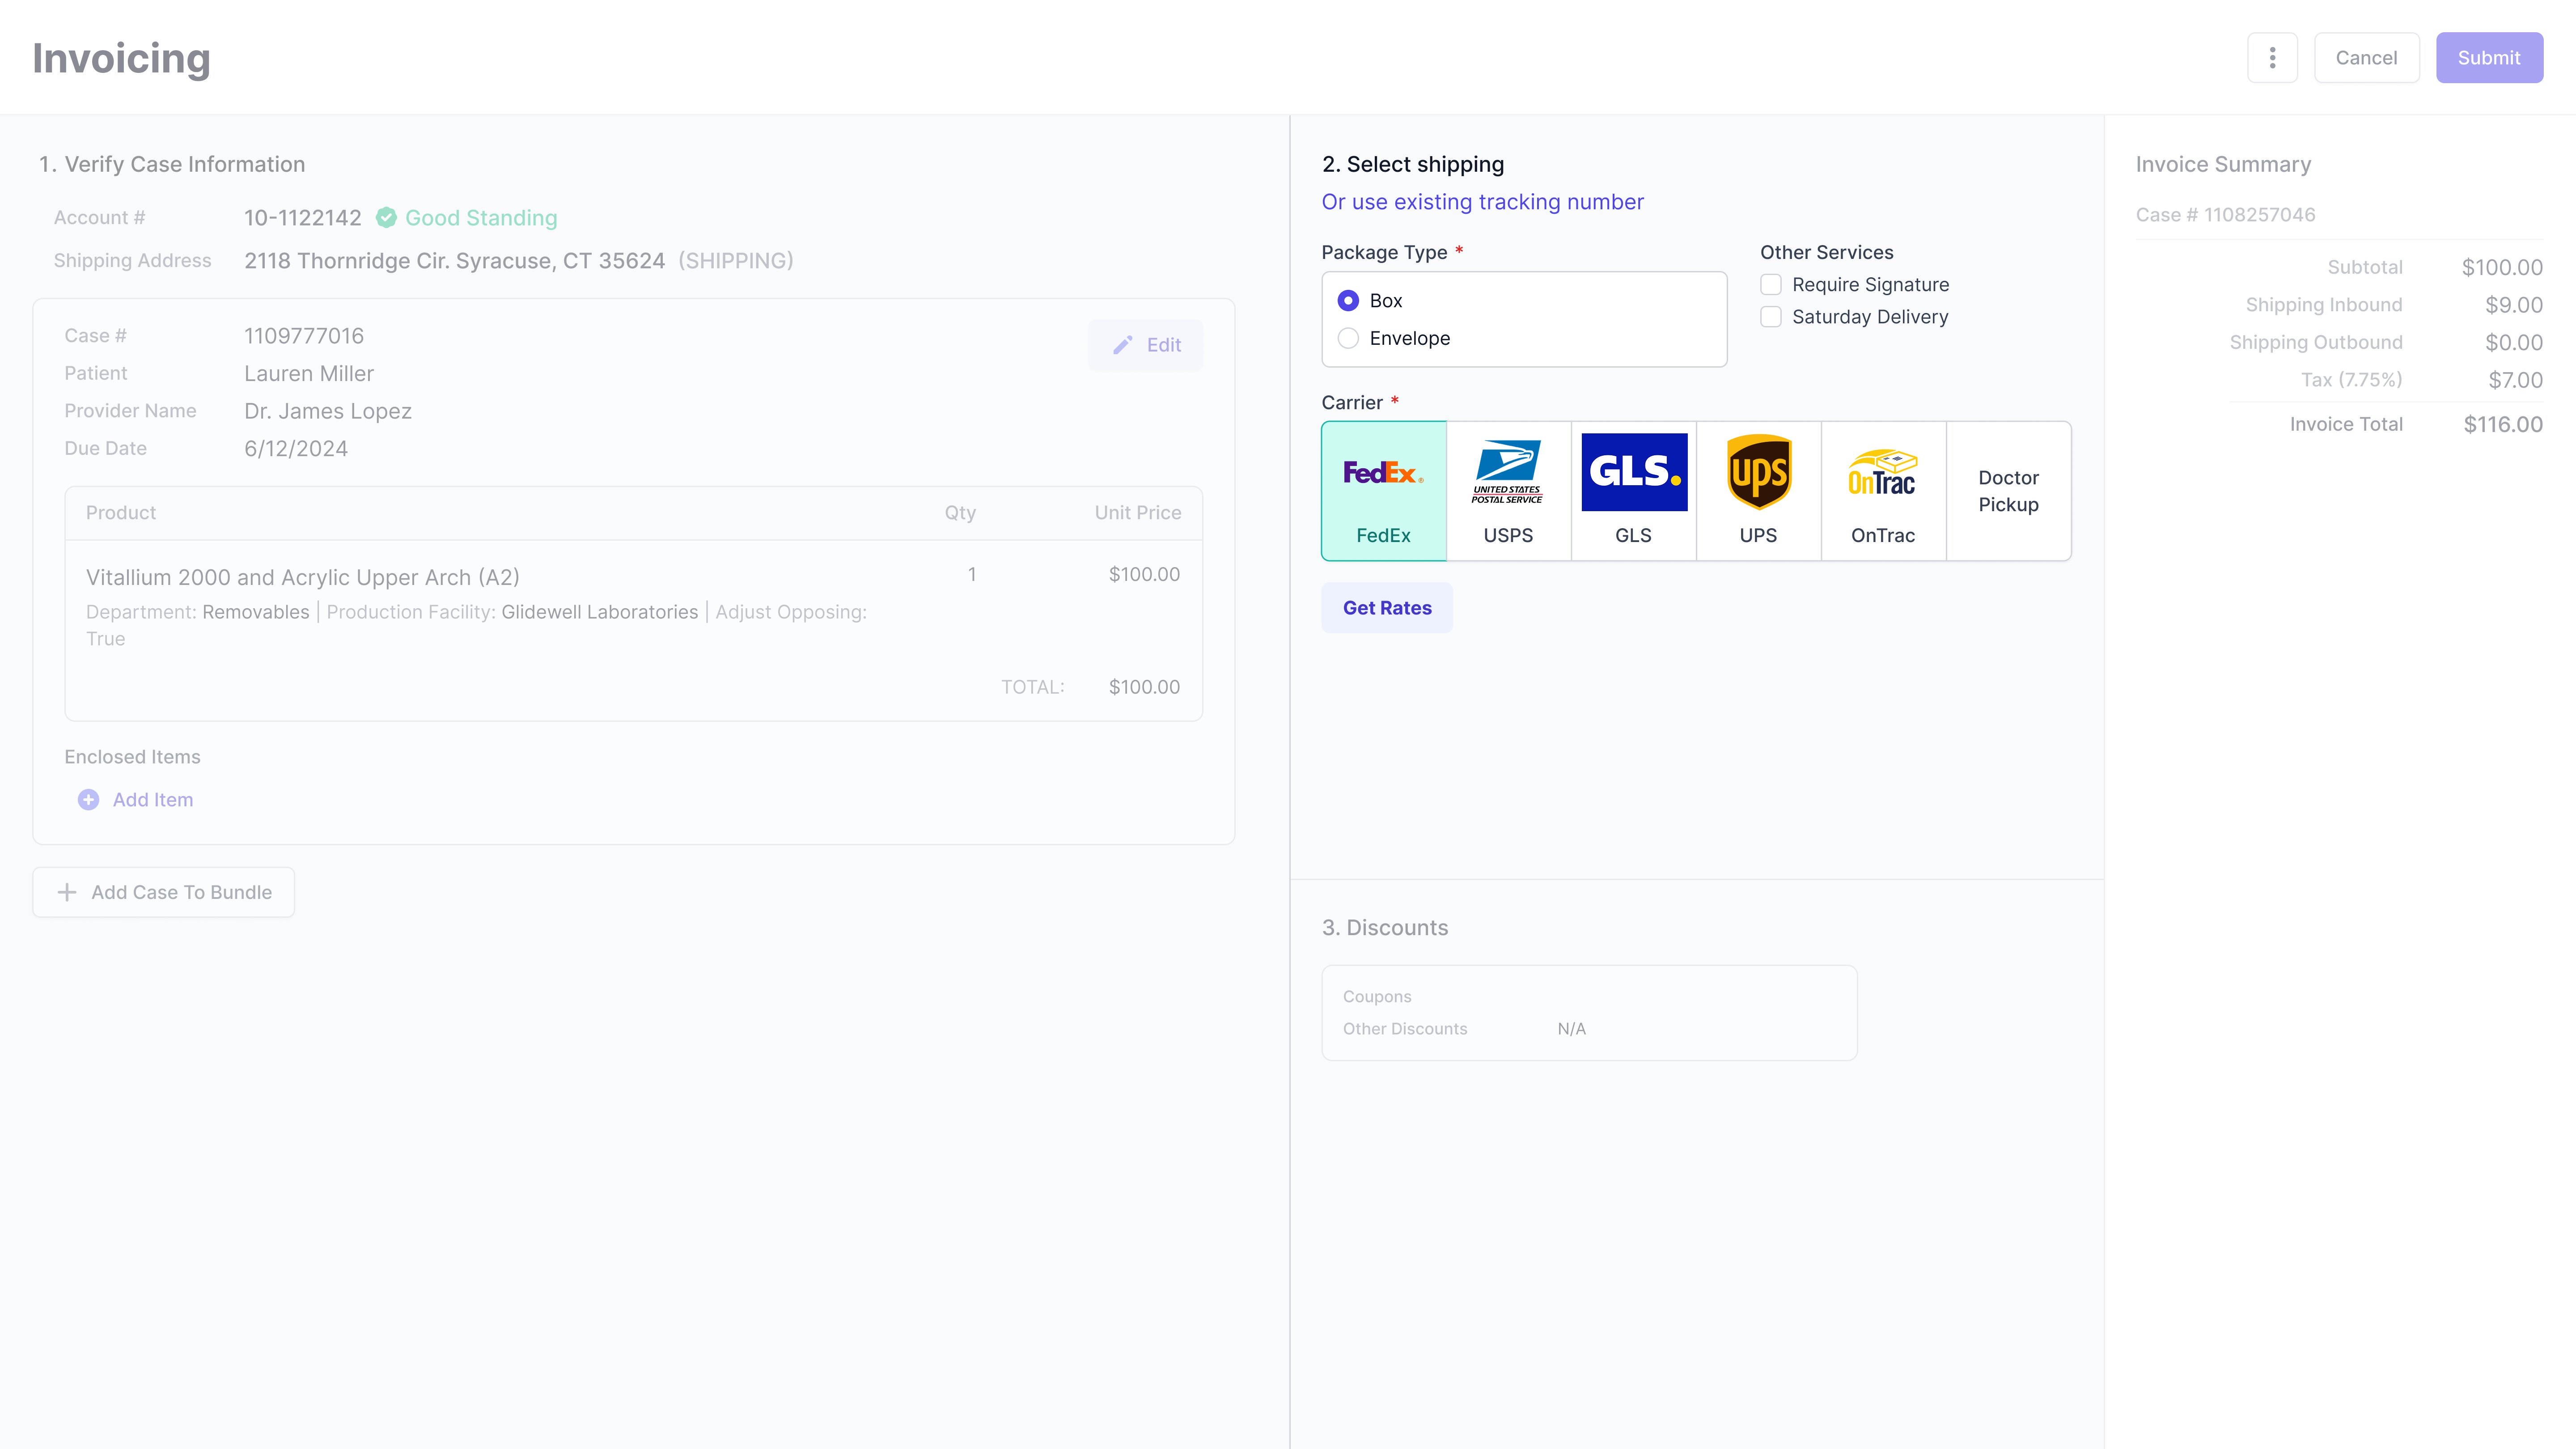Screen dimensions: 2576x1449
Task: Click the Enclosed Items heading
Action: click(x=132, y=757)
